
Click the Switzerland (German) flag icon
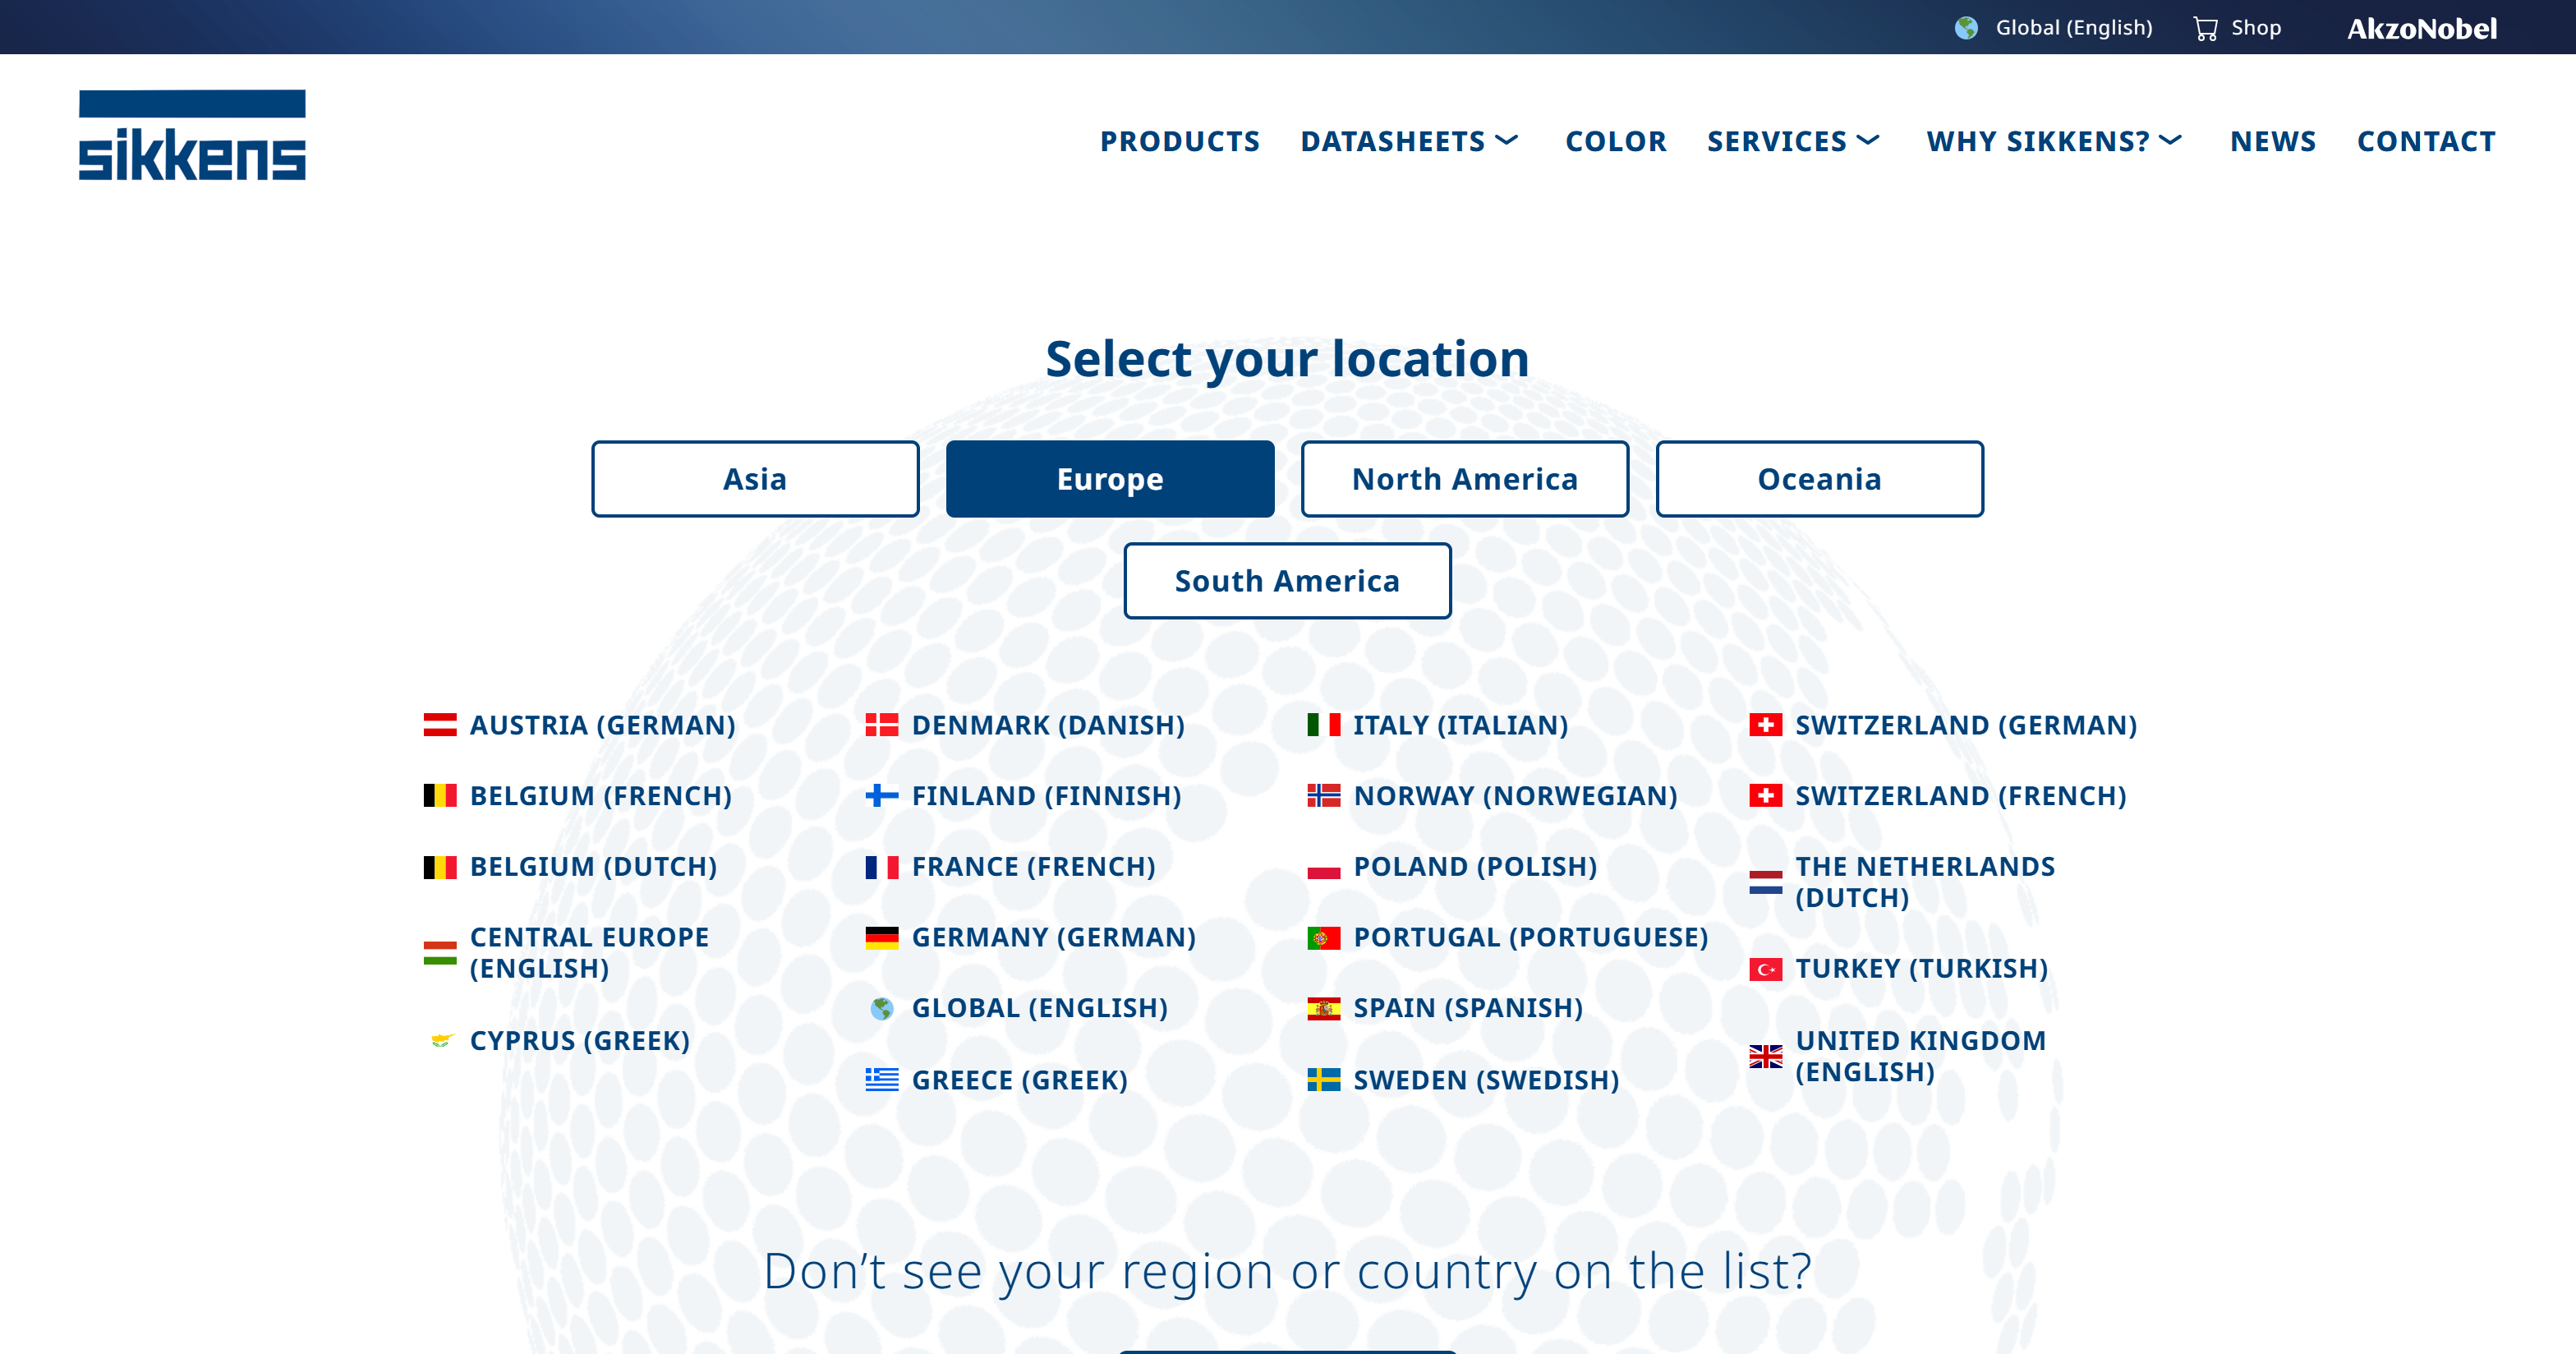click(x=1766, y=725)
